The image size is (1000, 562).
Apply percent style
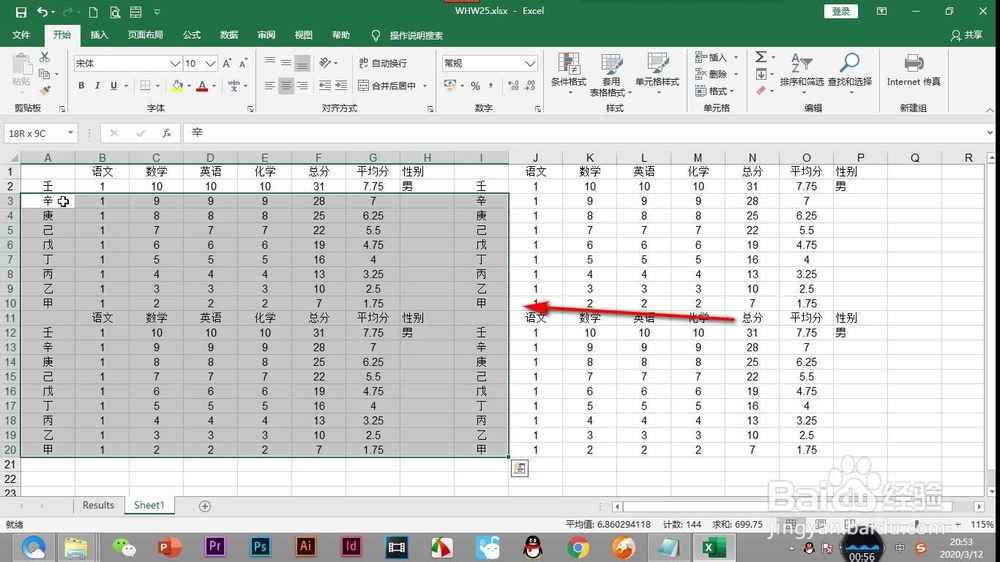(x=475, y=85)
